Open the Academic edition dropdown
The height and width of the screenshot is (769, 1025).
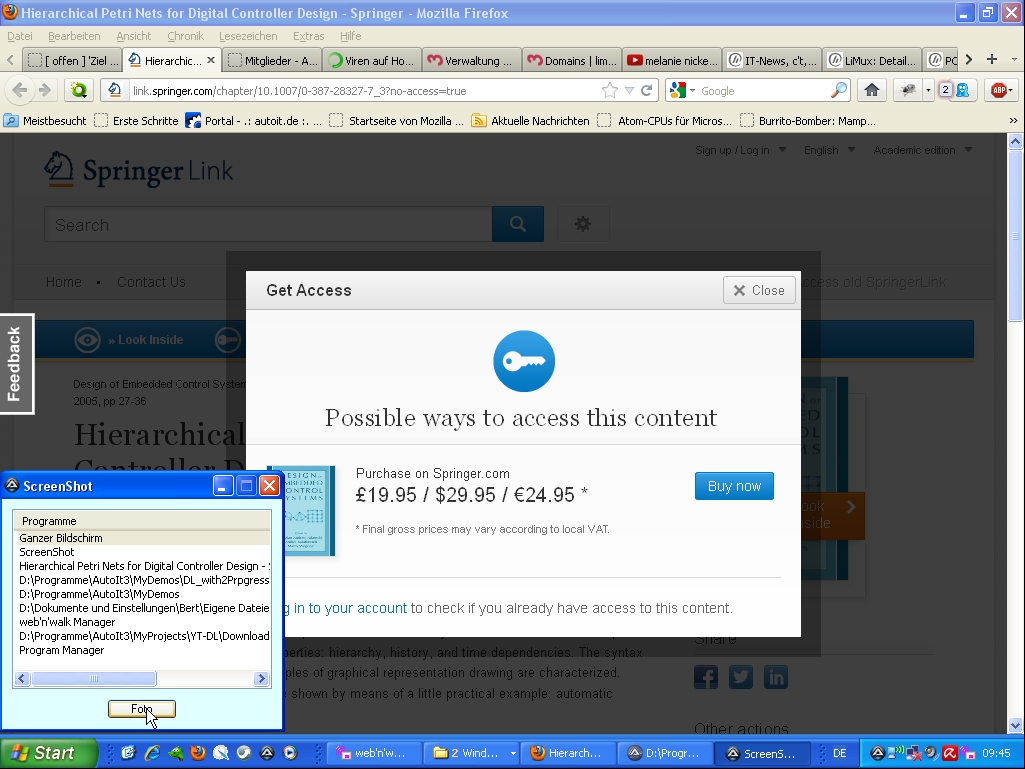tap(922, 150)
